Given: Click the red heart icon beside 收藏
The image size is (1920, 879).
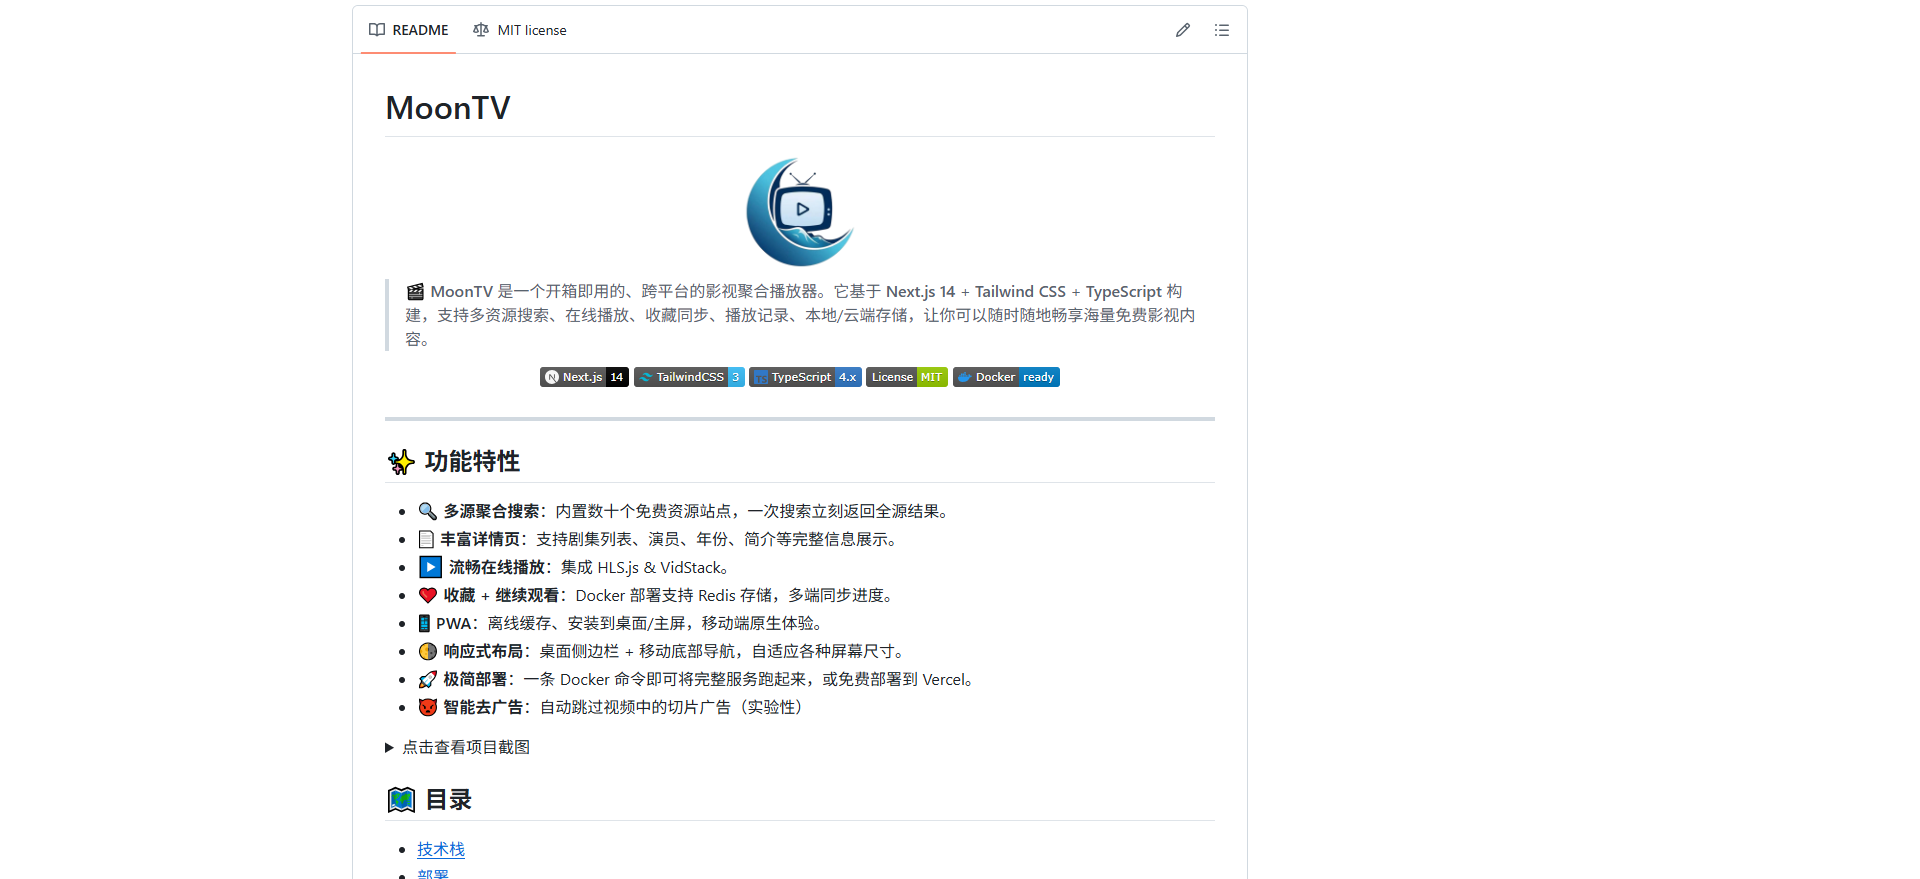Looking at the screenshot, I should pyautogui.click(x=428, y=595).
